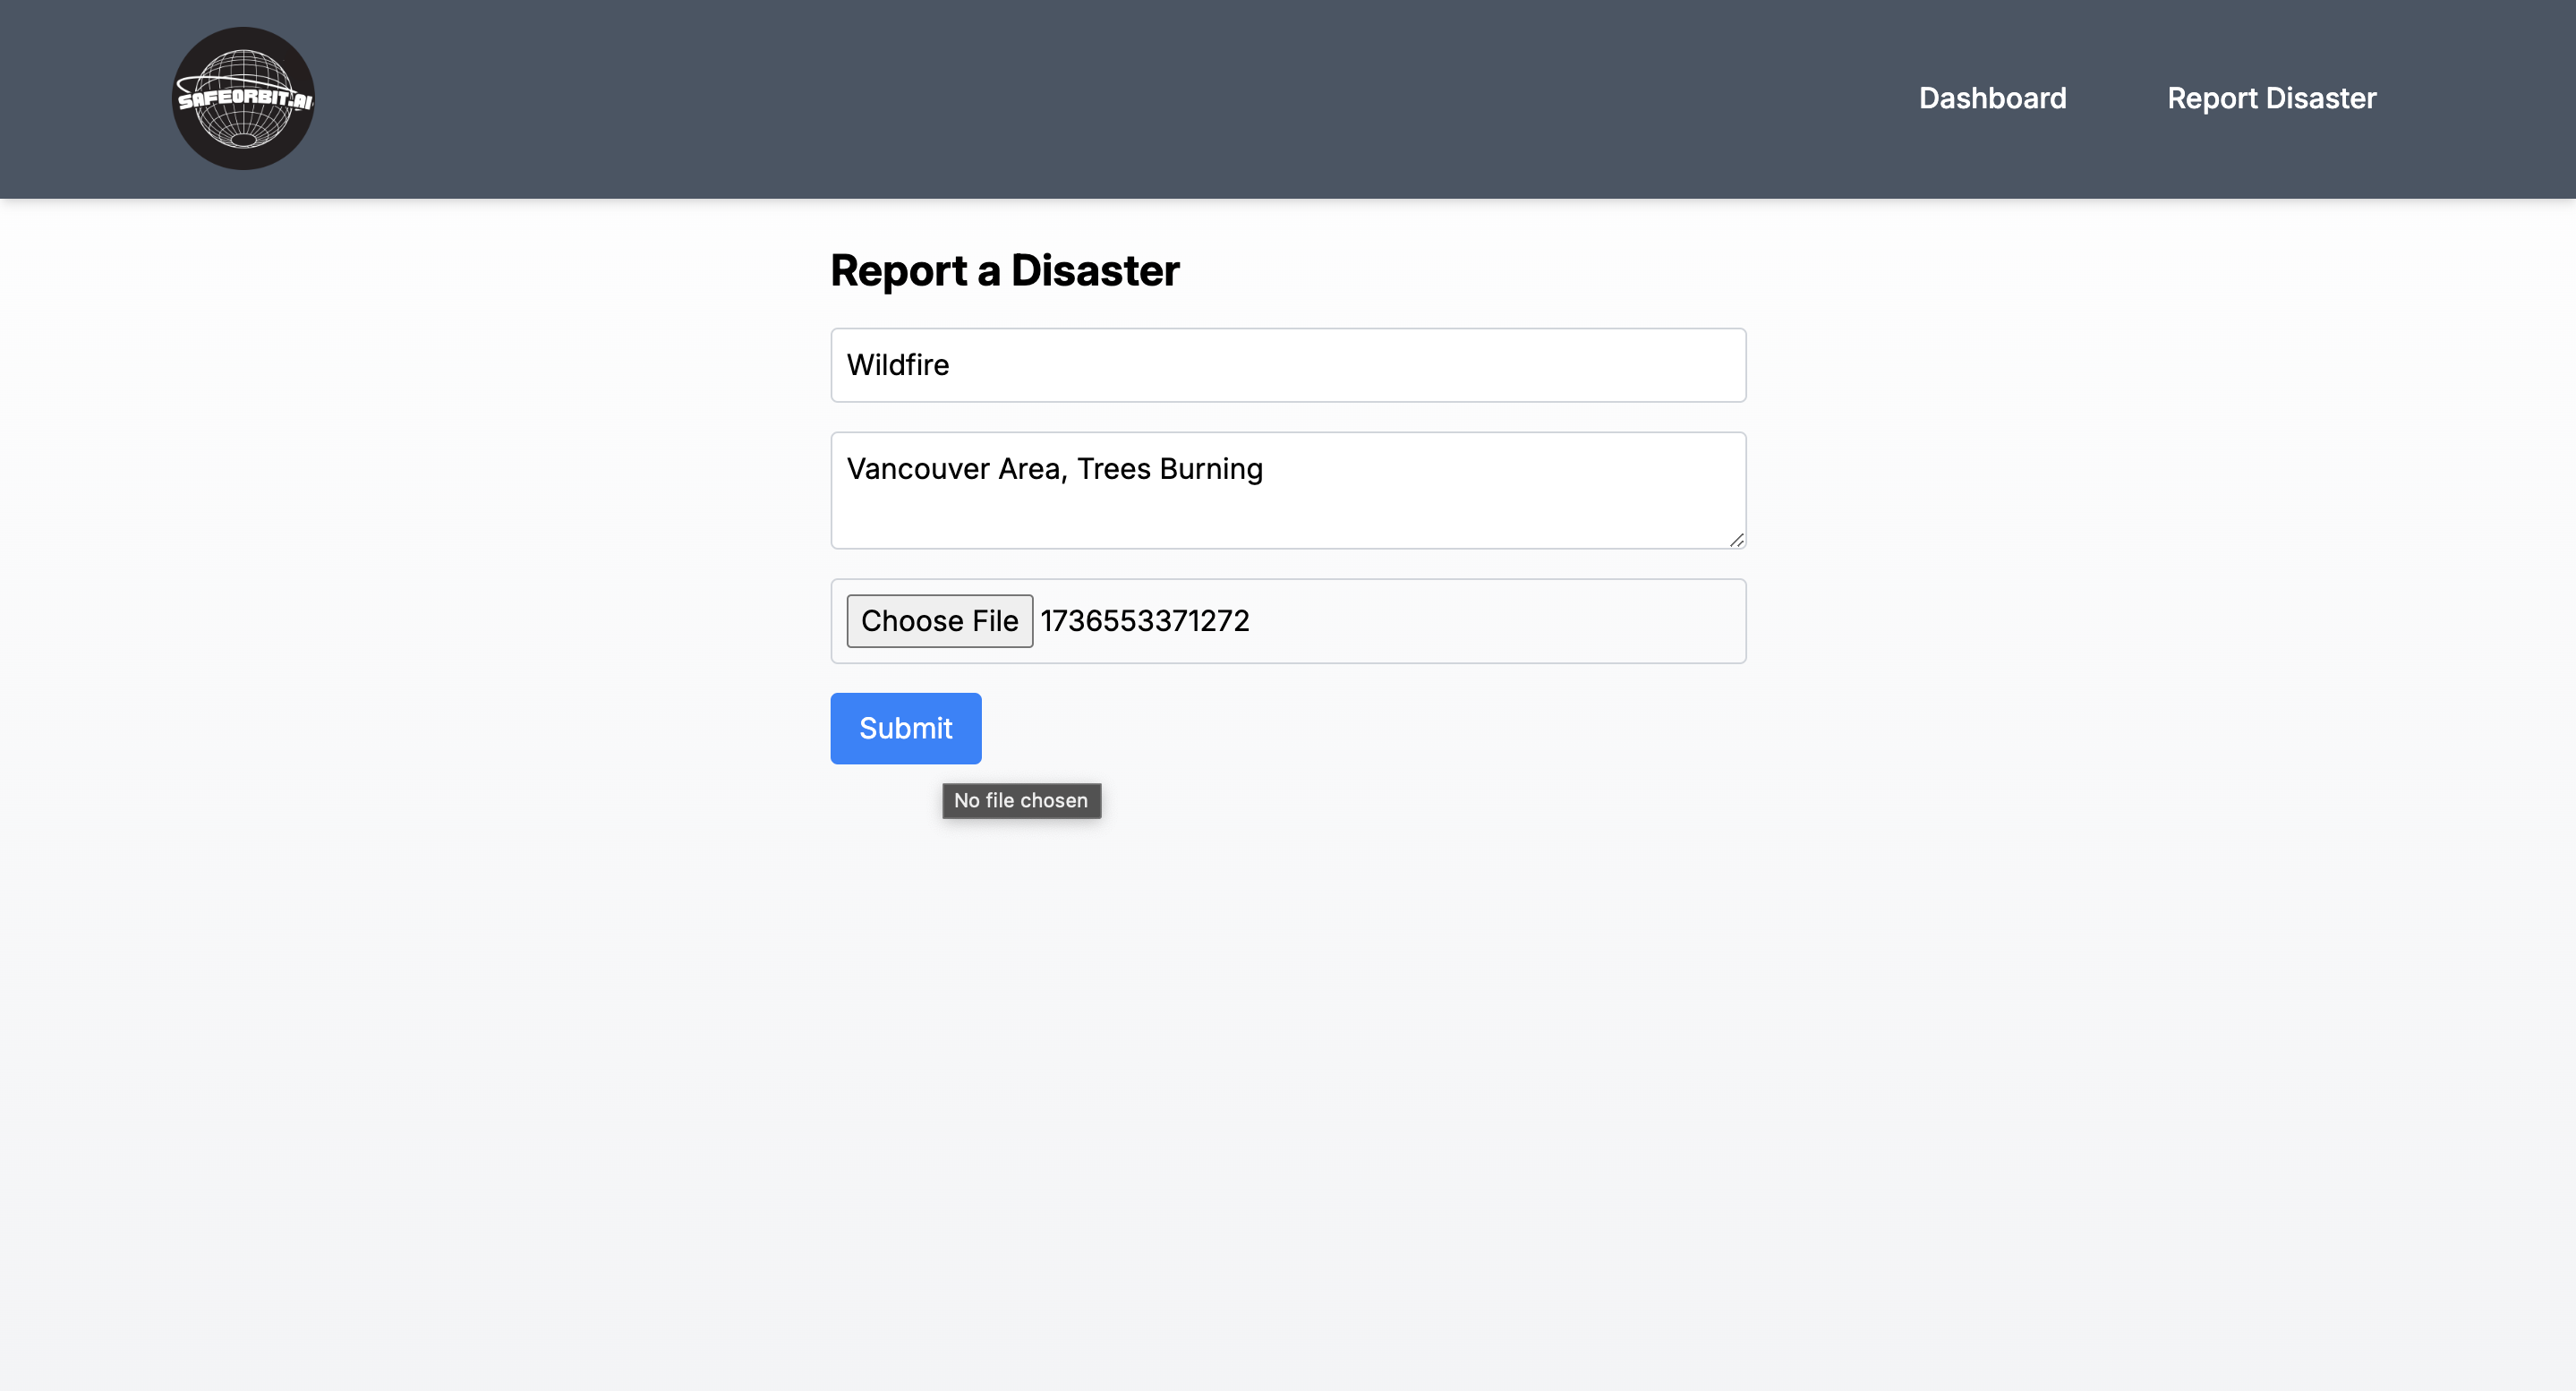
Task: Click the selected file name 1736553371272
Action: (x=1144, y=621)
